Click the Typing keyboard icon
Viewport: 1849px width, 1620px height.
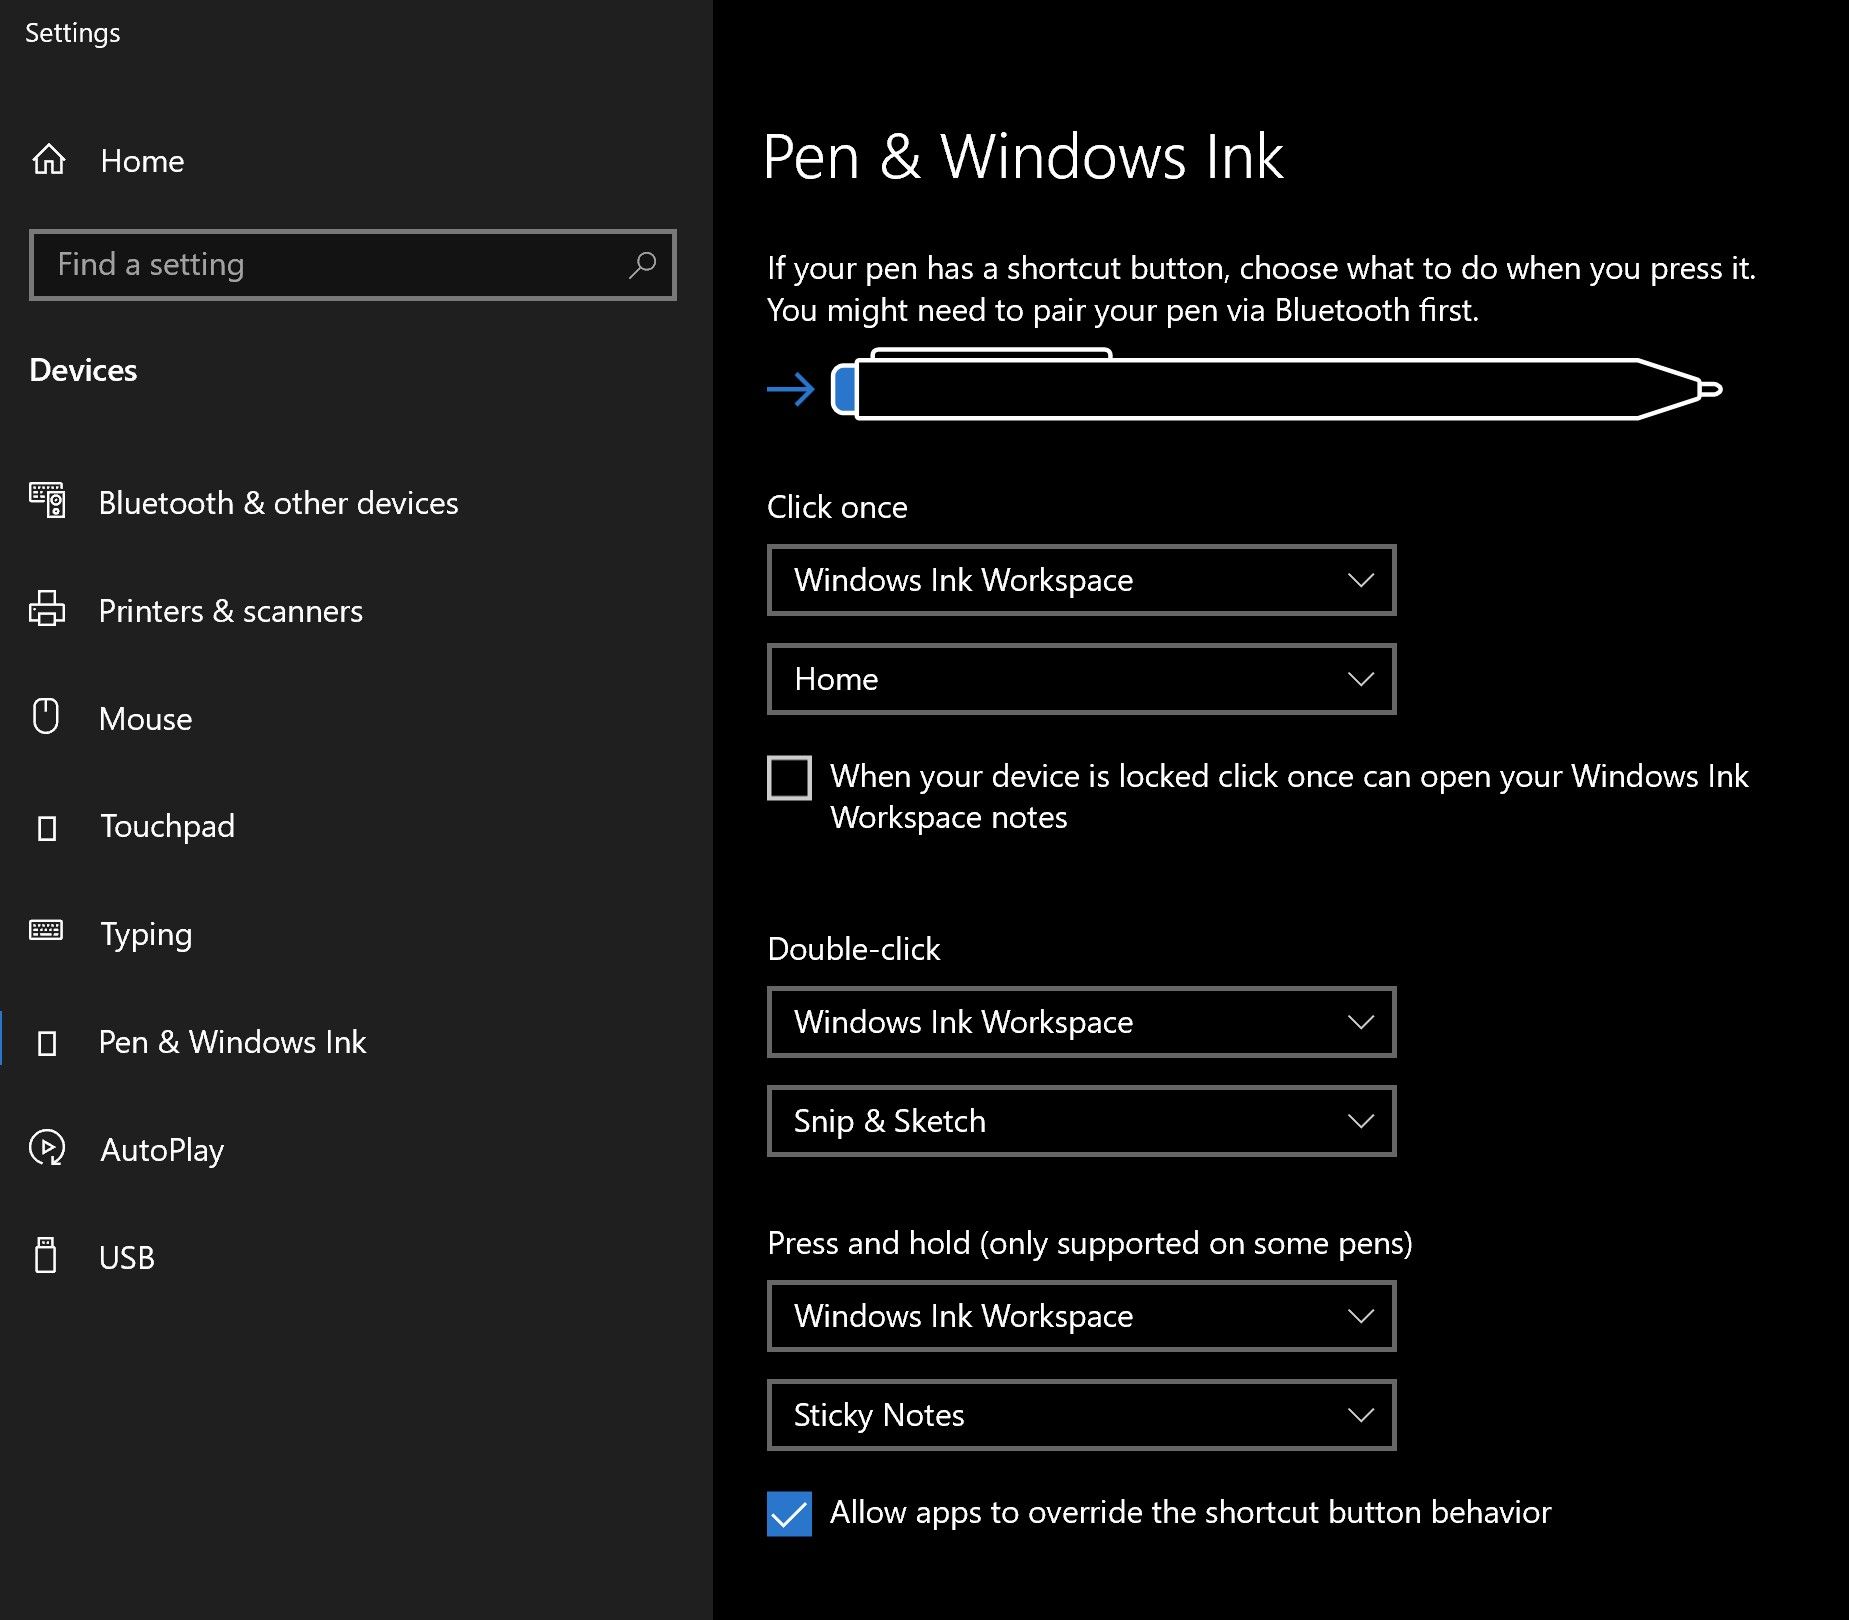click(46, 930)
